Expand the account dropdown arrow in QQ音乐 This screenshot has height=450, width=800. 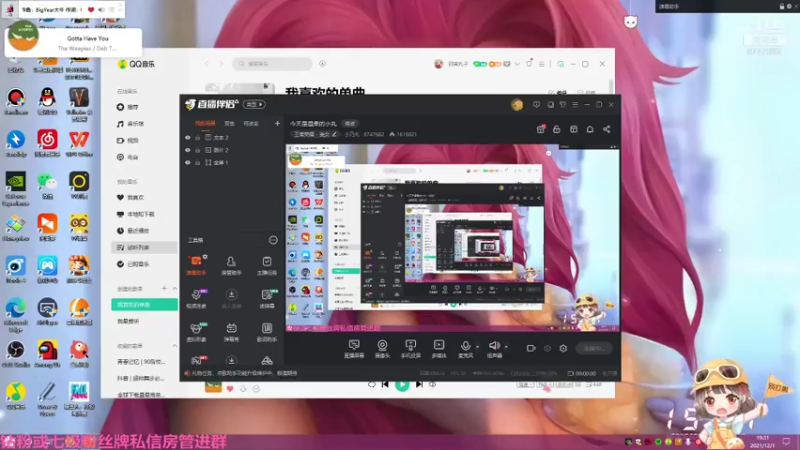517,64
